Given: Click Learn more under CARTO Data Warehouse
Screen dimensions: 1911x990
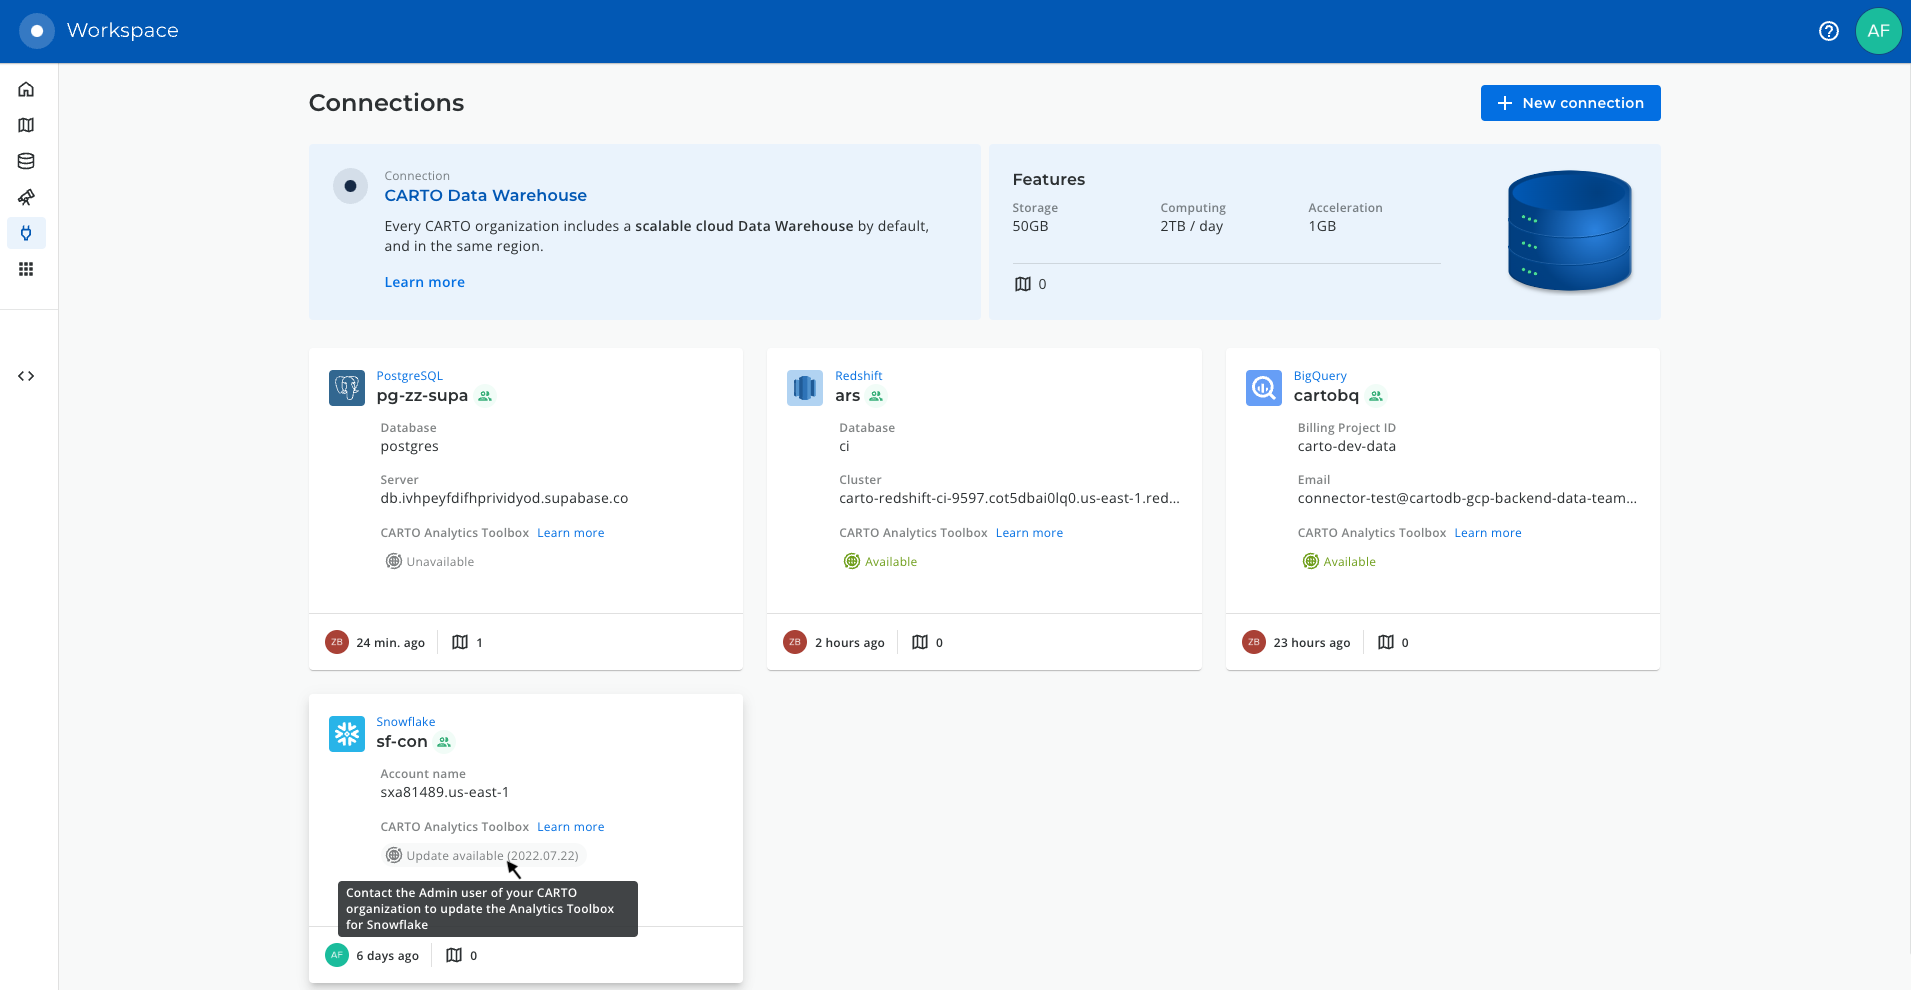Looking at the screenshot, I should click(x=424, y=282).
